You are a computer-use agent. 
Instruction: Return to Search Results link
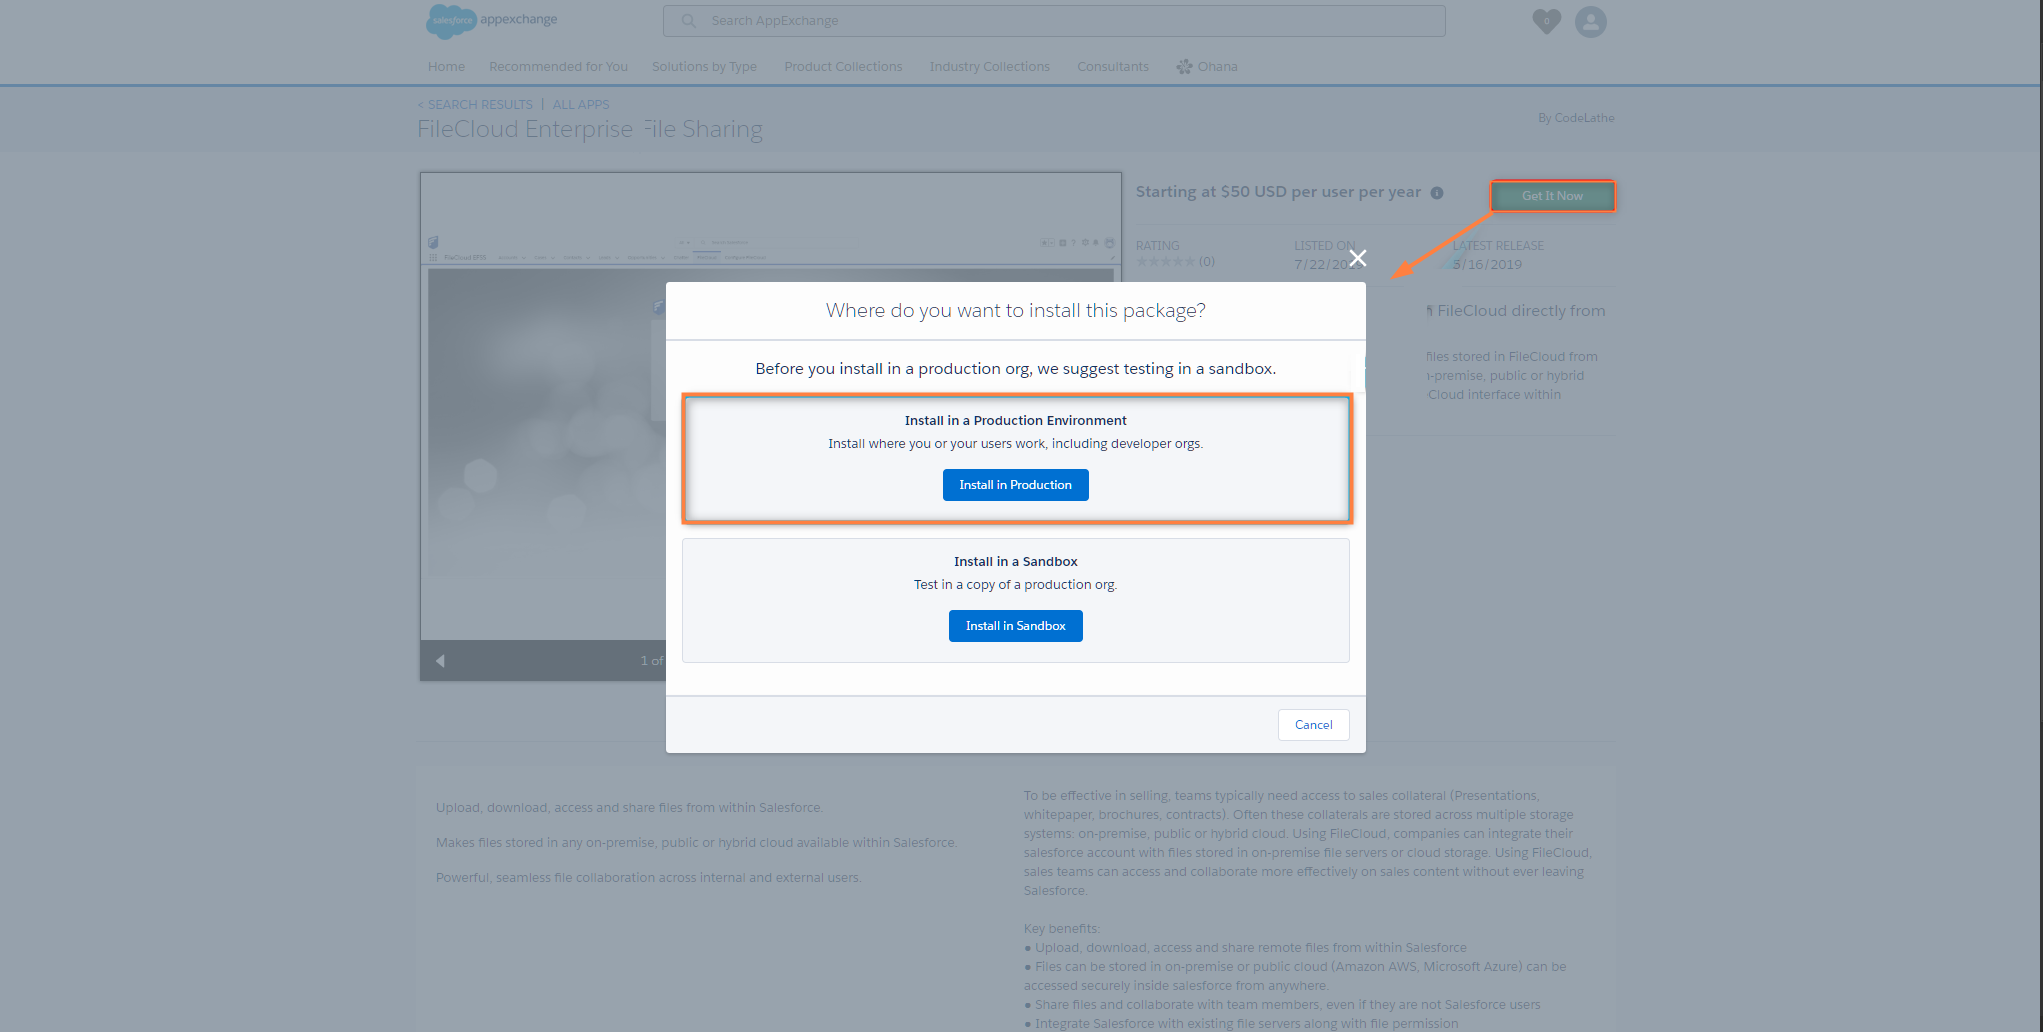tap(479, 105)
